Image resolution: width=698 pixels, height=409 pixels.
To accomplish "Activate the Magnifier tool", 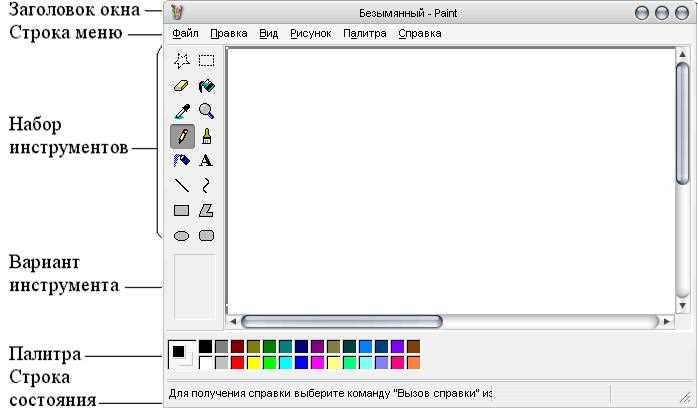I will (x=206, y=111).
